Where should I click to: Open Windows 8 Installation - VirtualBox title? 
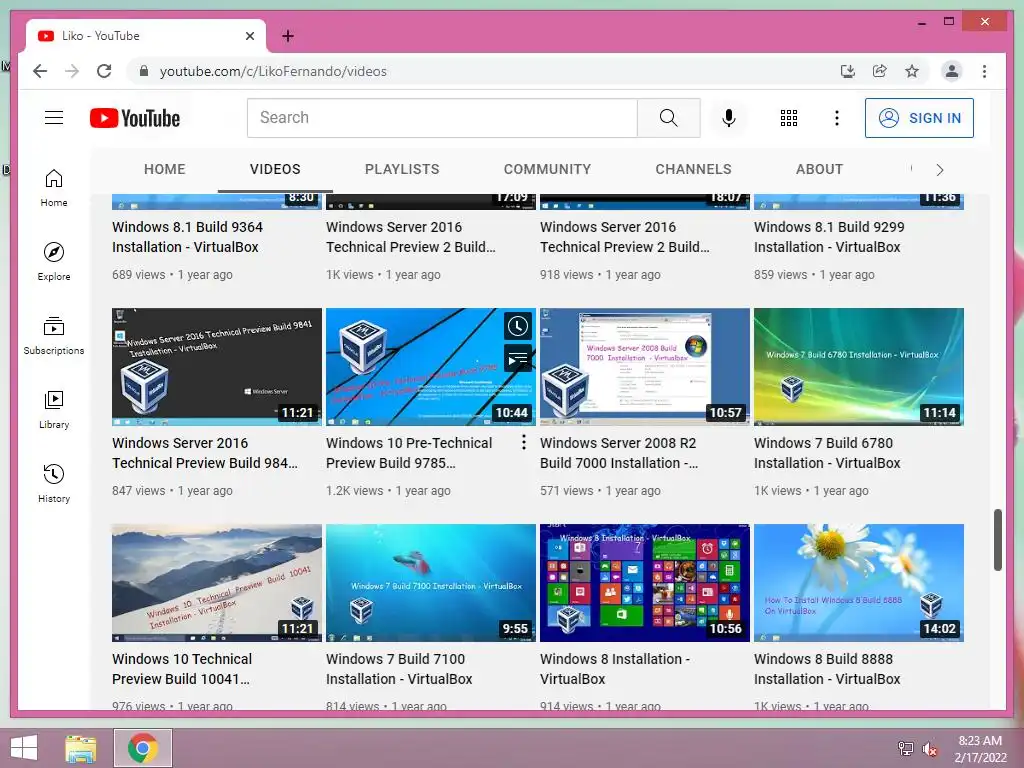(x=615, y=669)
